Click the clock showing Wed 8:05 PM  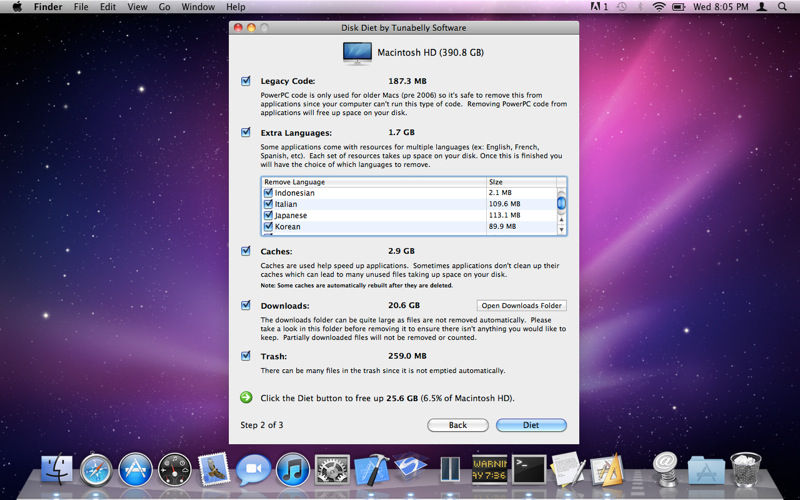point(720,7)
